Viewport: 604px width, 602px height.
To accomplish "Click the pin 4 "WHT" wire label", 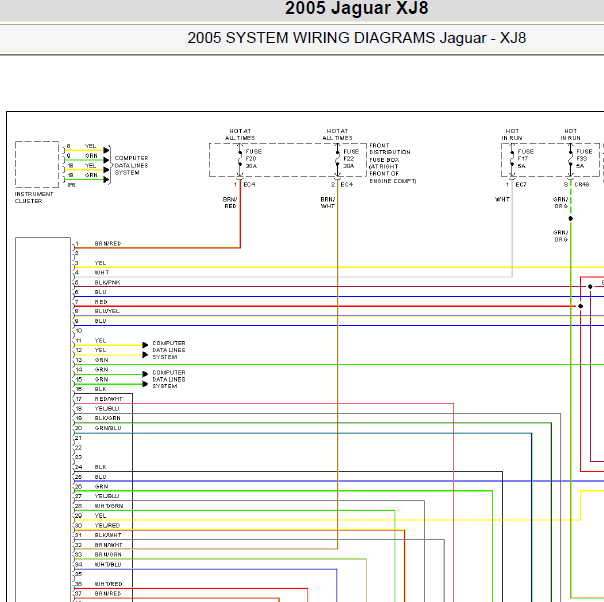I will pos(102,273).
